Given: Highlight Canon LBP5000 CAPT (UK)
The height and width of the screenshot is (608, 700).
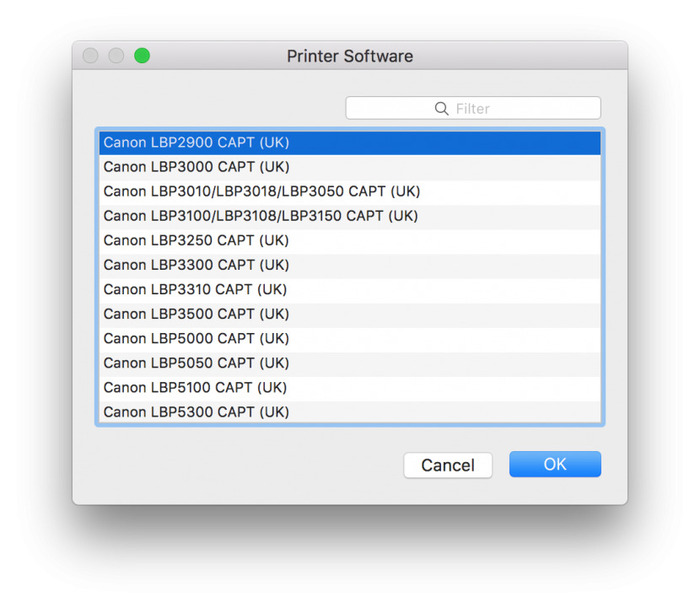Looking at the screenshot, I should (350, 339).
